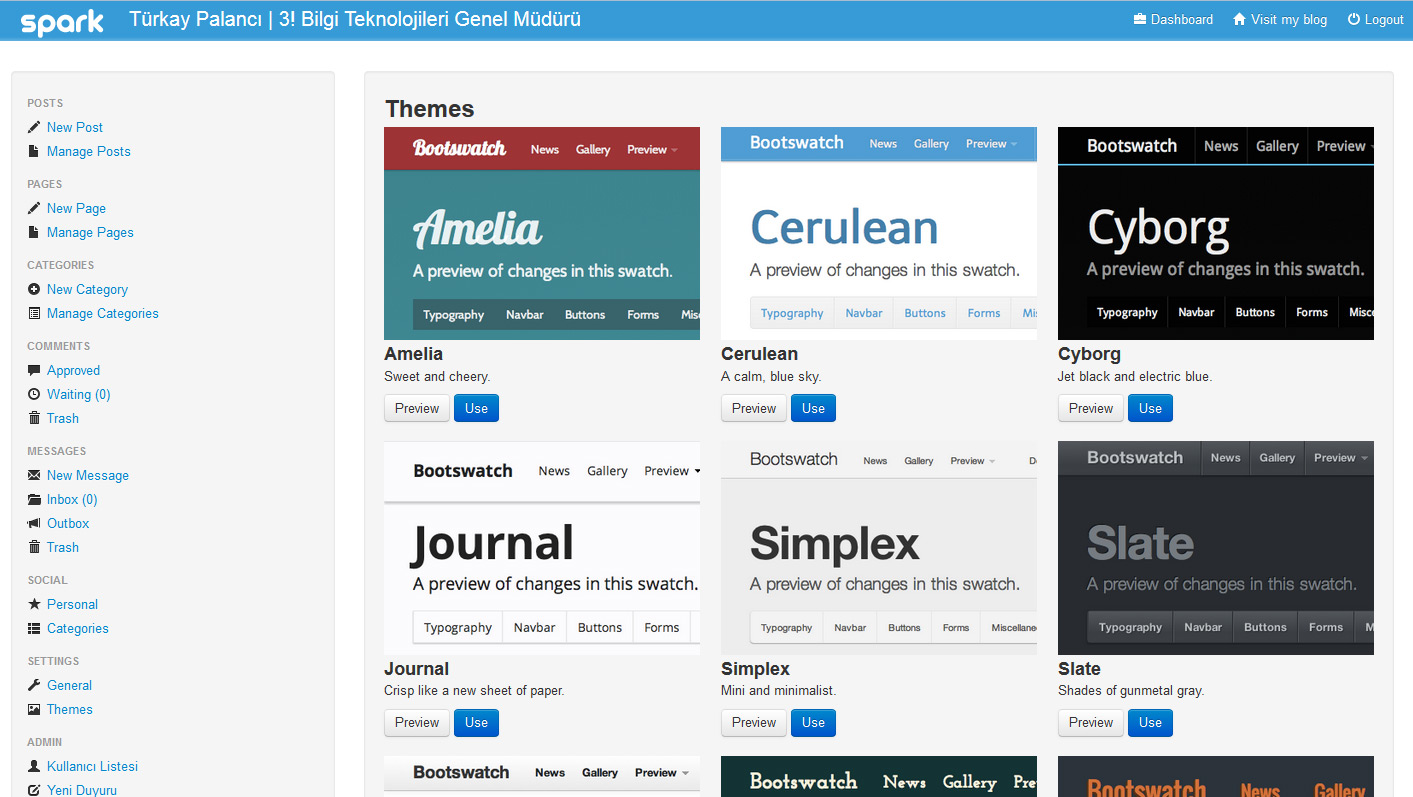Click the star icon beside Personal
This screenshot has width=1413, height=797.
[x=34, y=604]
